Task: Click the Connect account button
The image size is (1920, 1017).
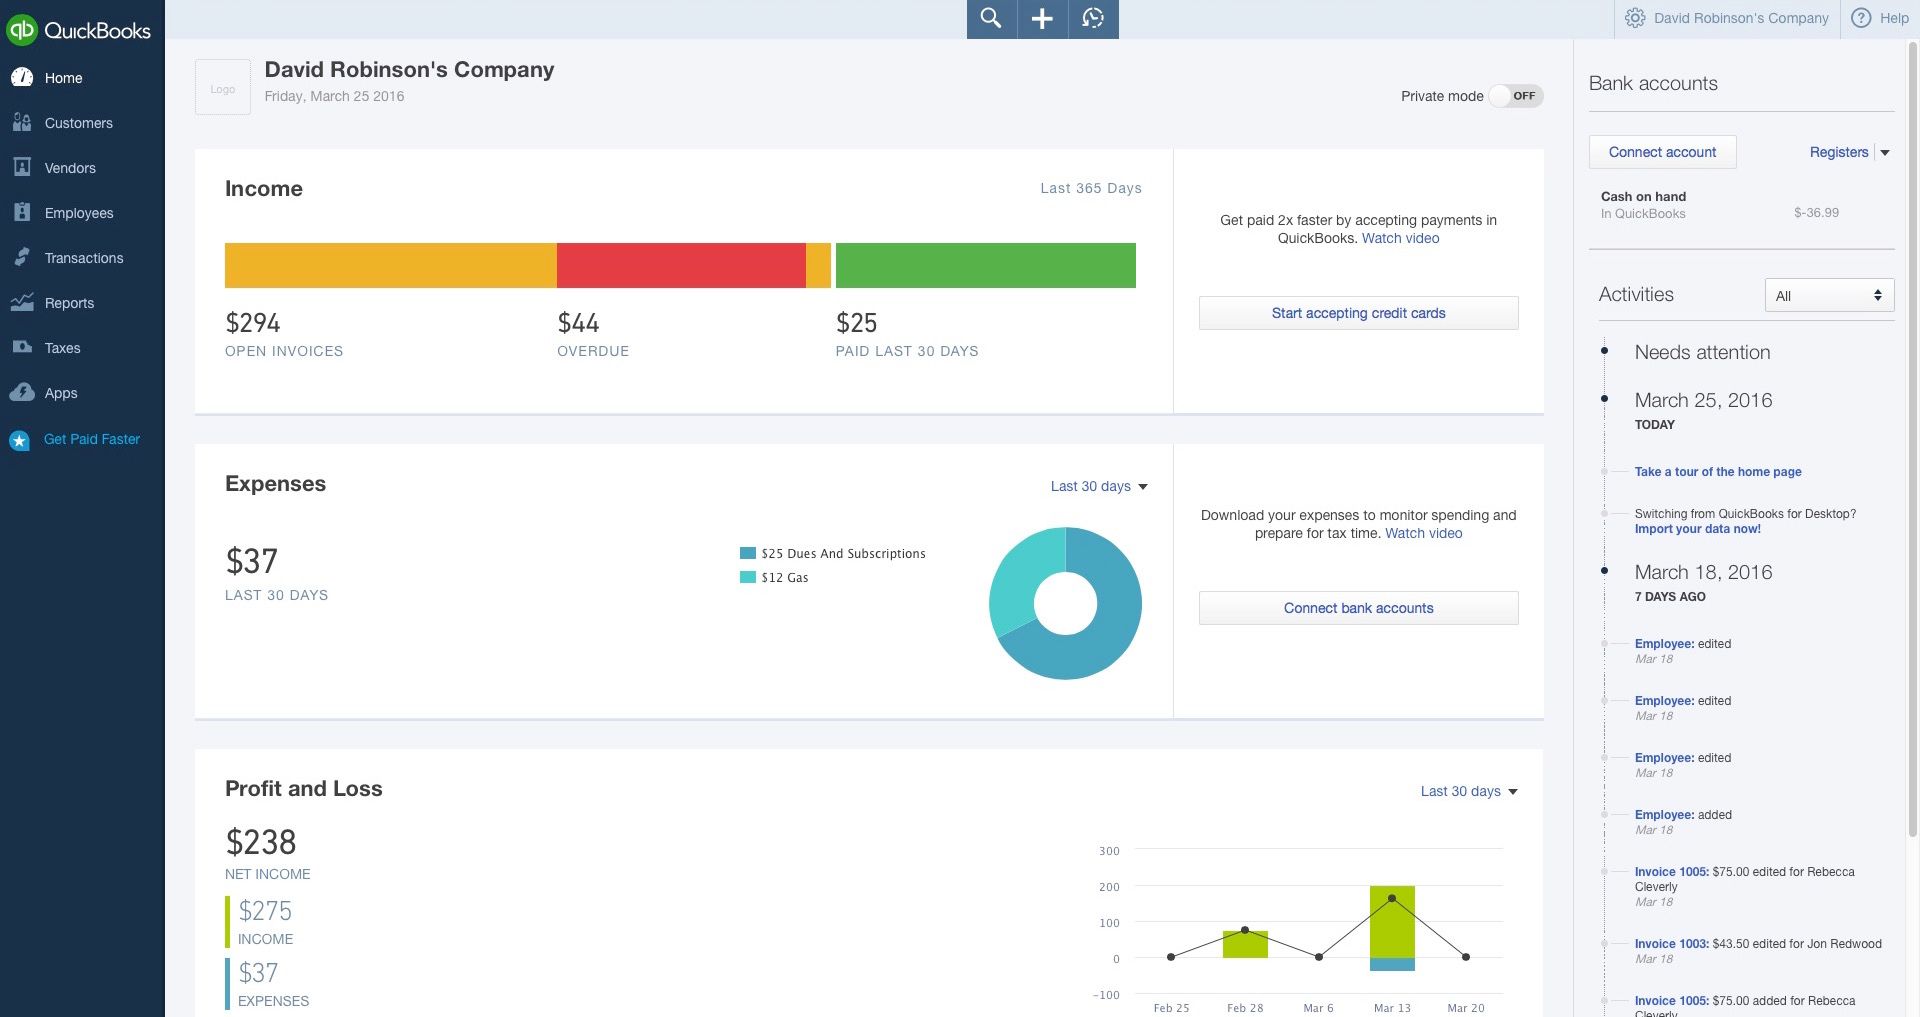Action: 1662,152
